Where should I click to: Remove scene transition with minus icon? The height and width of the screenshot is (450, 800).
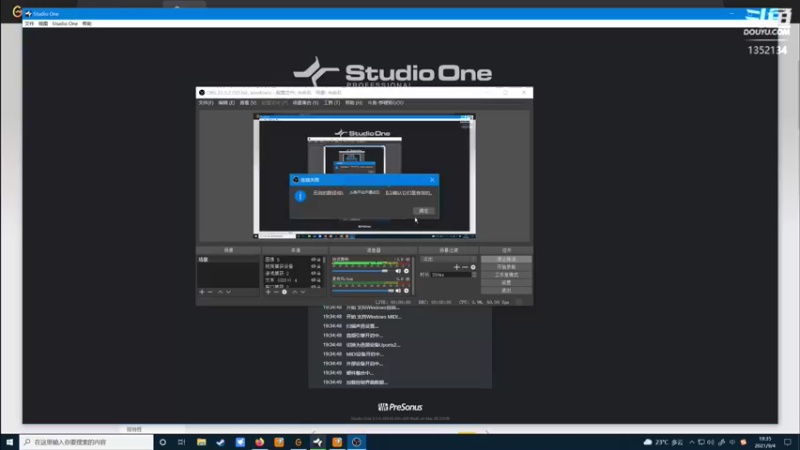pos(465,267)
